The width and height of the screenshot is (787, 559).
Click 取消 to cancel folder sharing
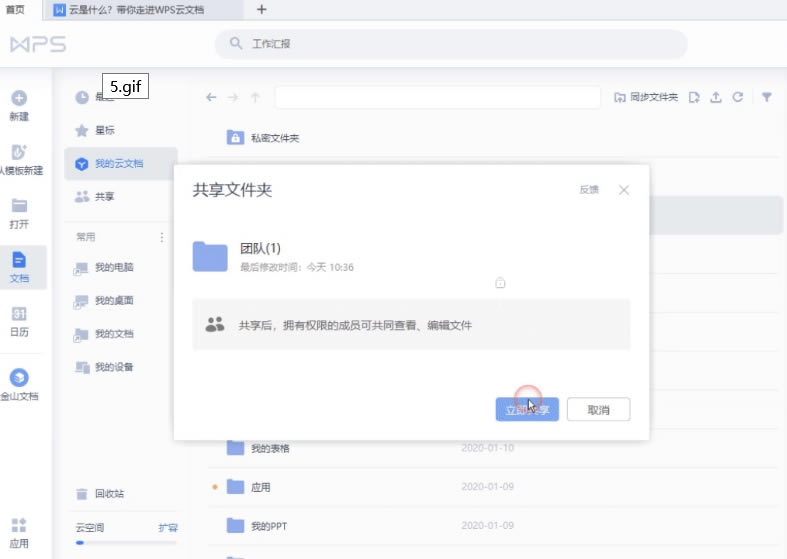[598, 410]
